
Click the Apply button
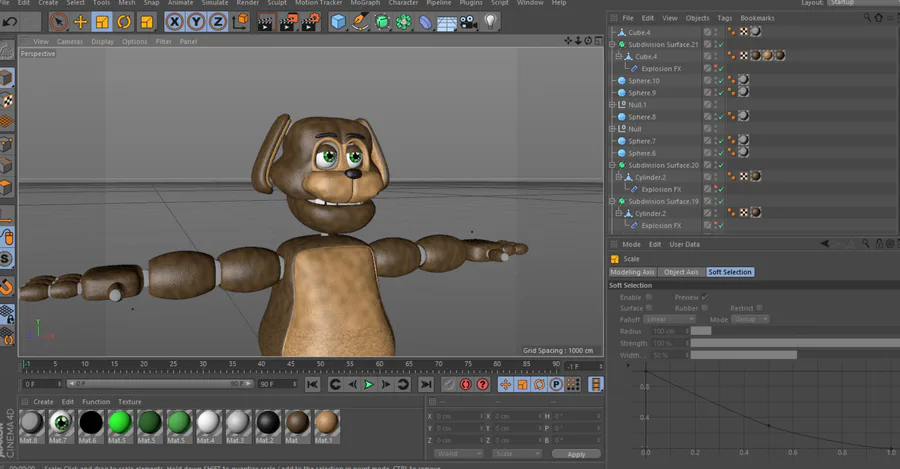coord(576,454)
